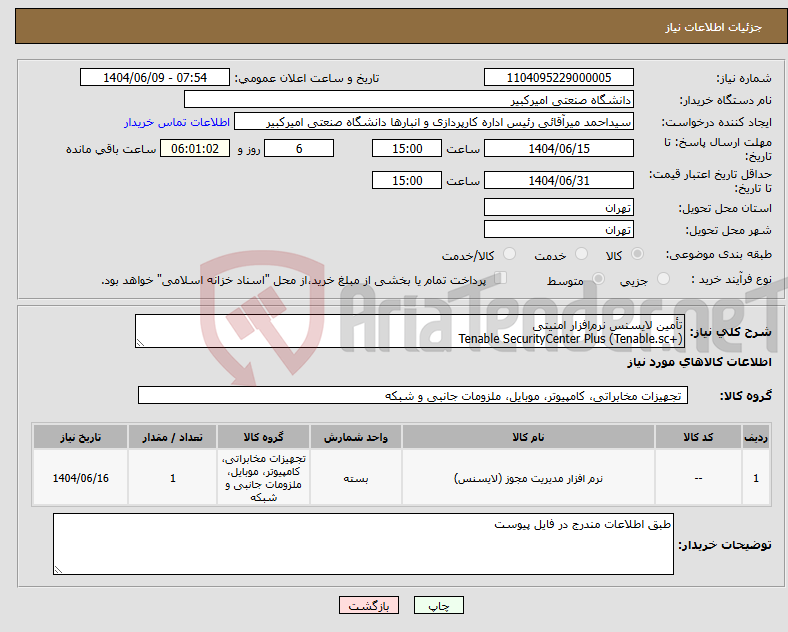788x632 pixels.
Task: Click the response deadline hour field 15:00
Action: (407, 149)
